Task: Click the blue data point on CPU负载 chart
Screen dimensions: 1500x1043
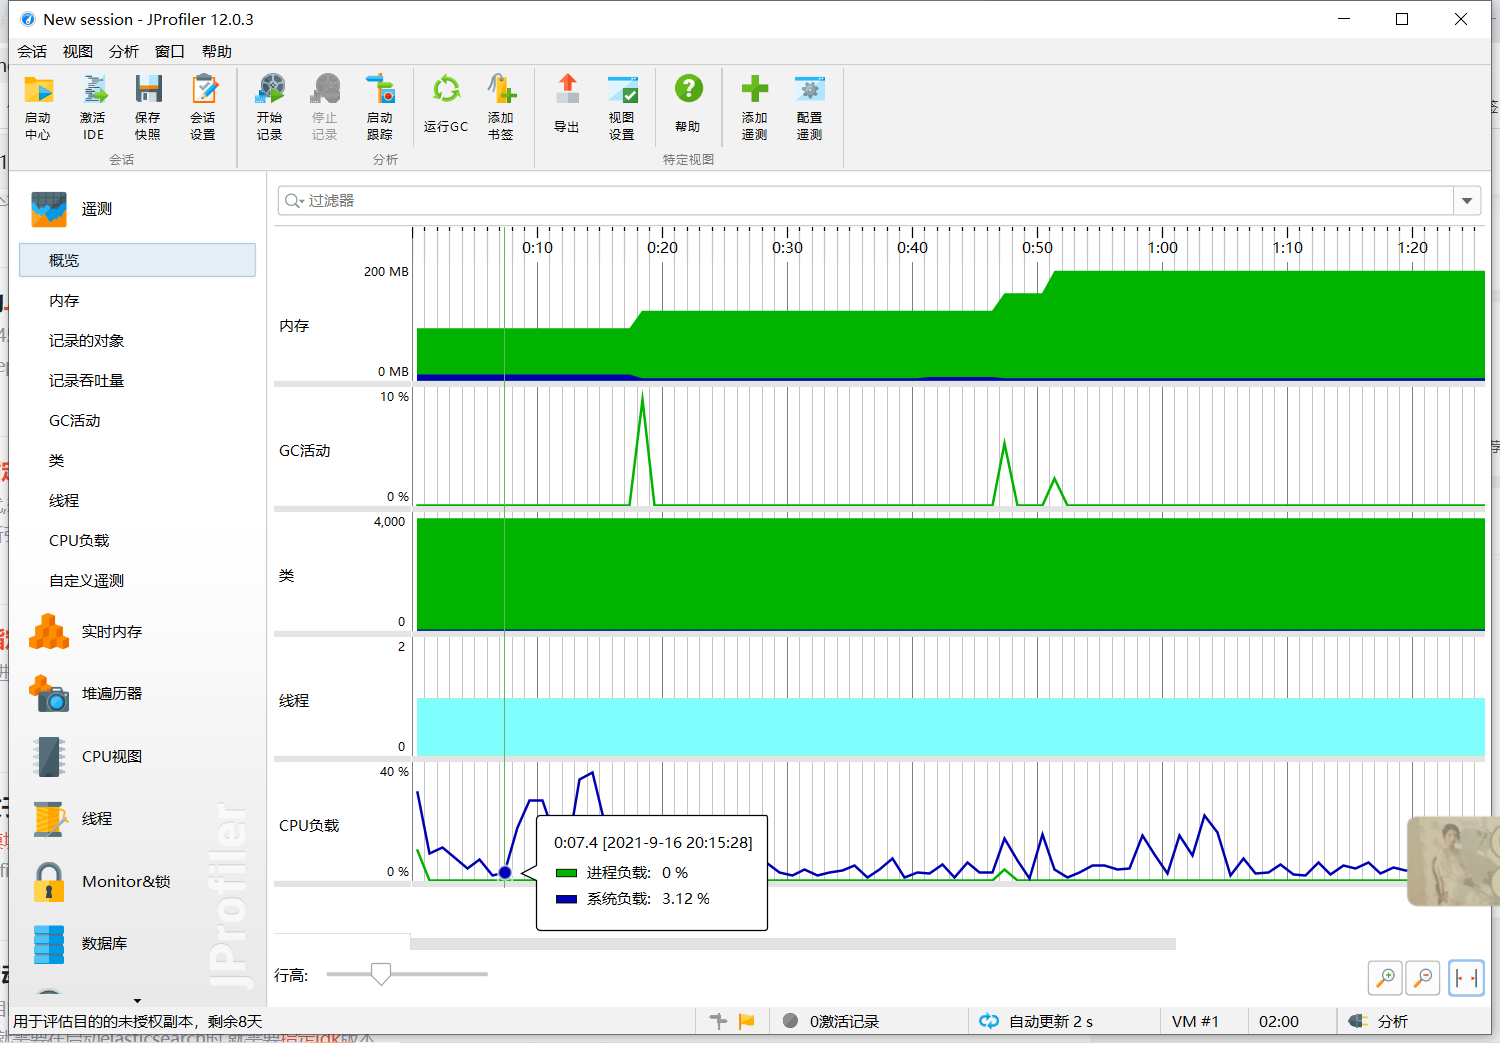Action: point(505,873)
